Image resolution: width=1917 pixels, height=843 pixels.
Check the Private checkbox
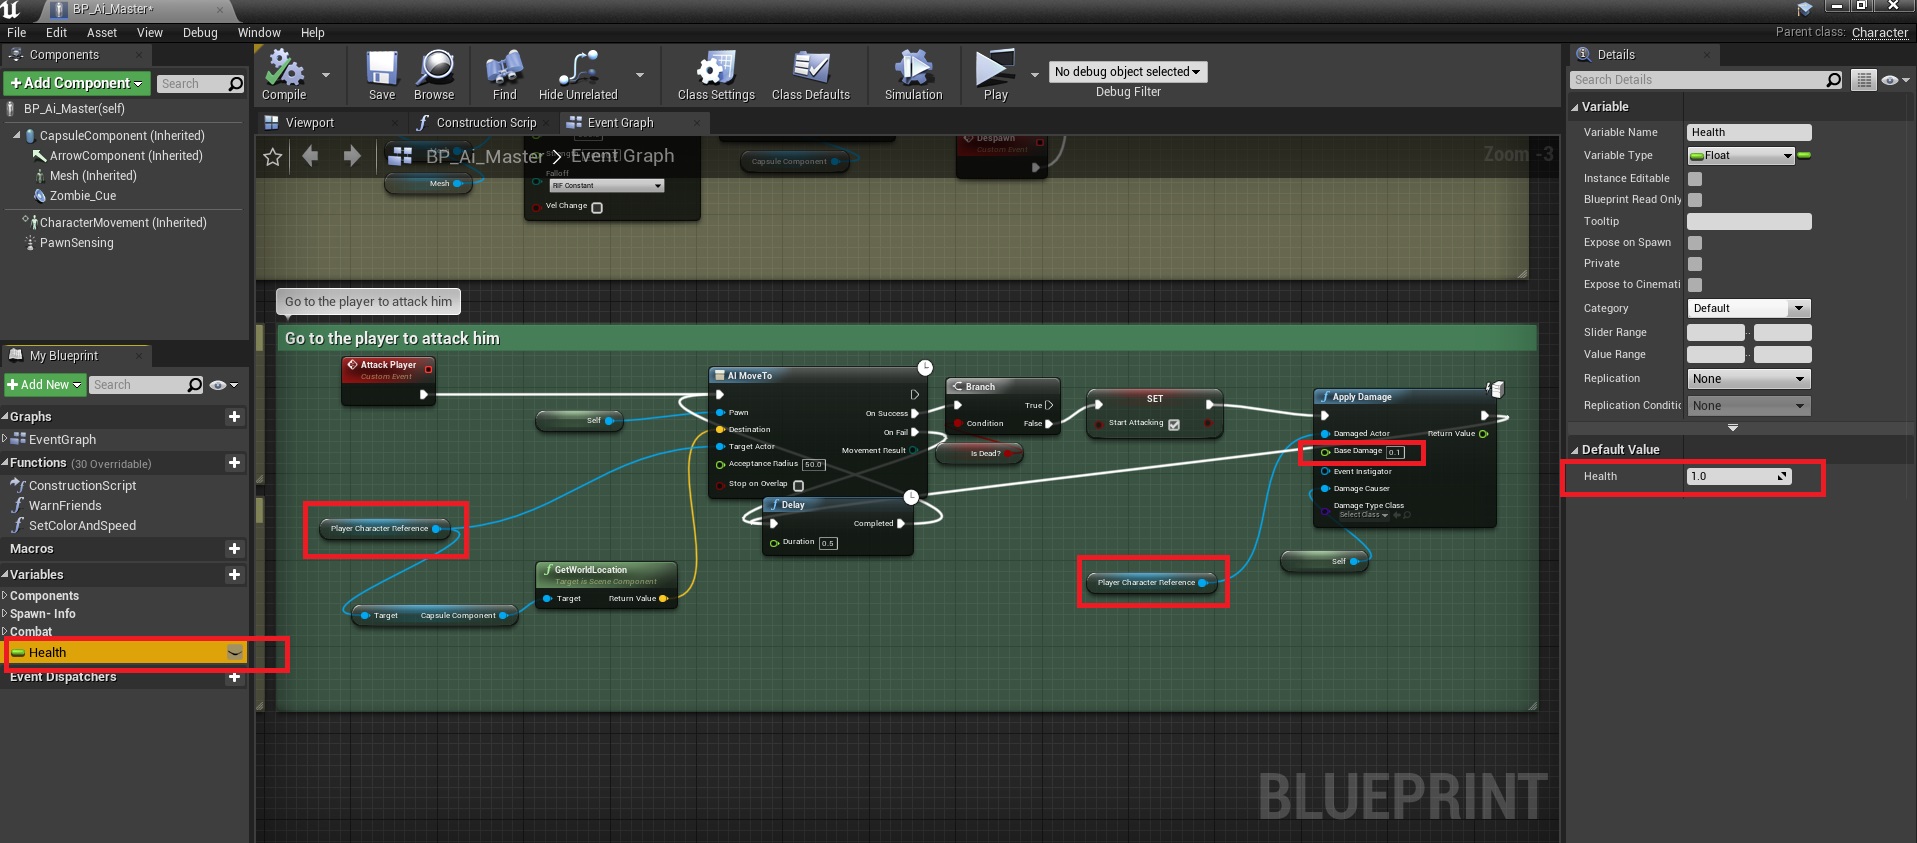pyautogui.click(x=1695, y=264)
